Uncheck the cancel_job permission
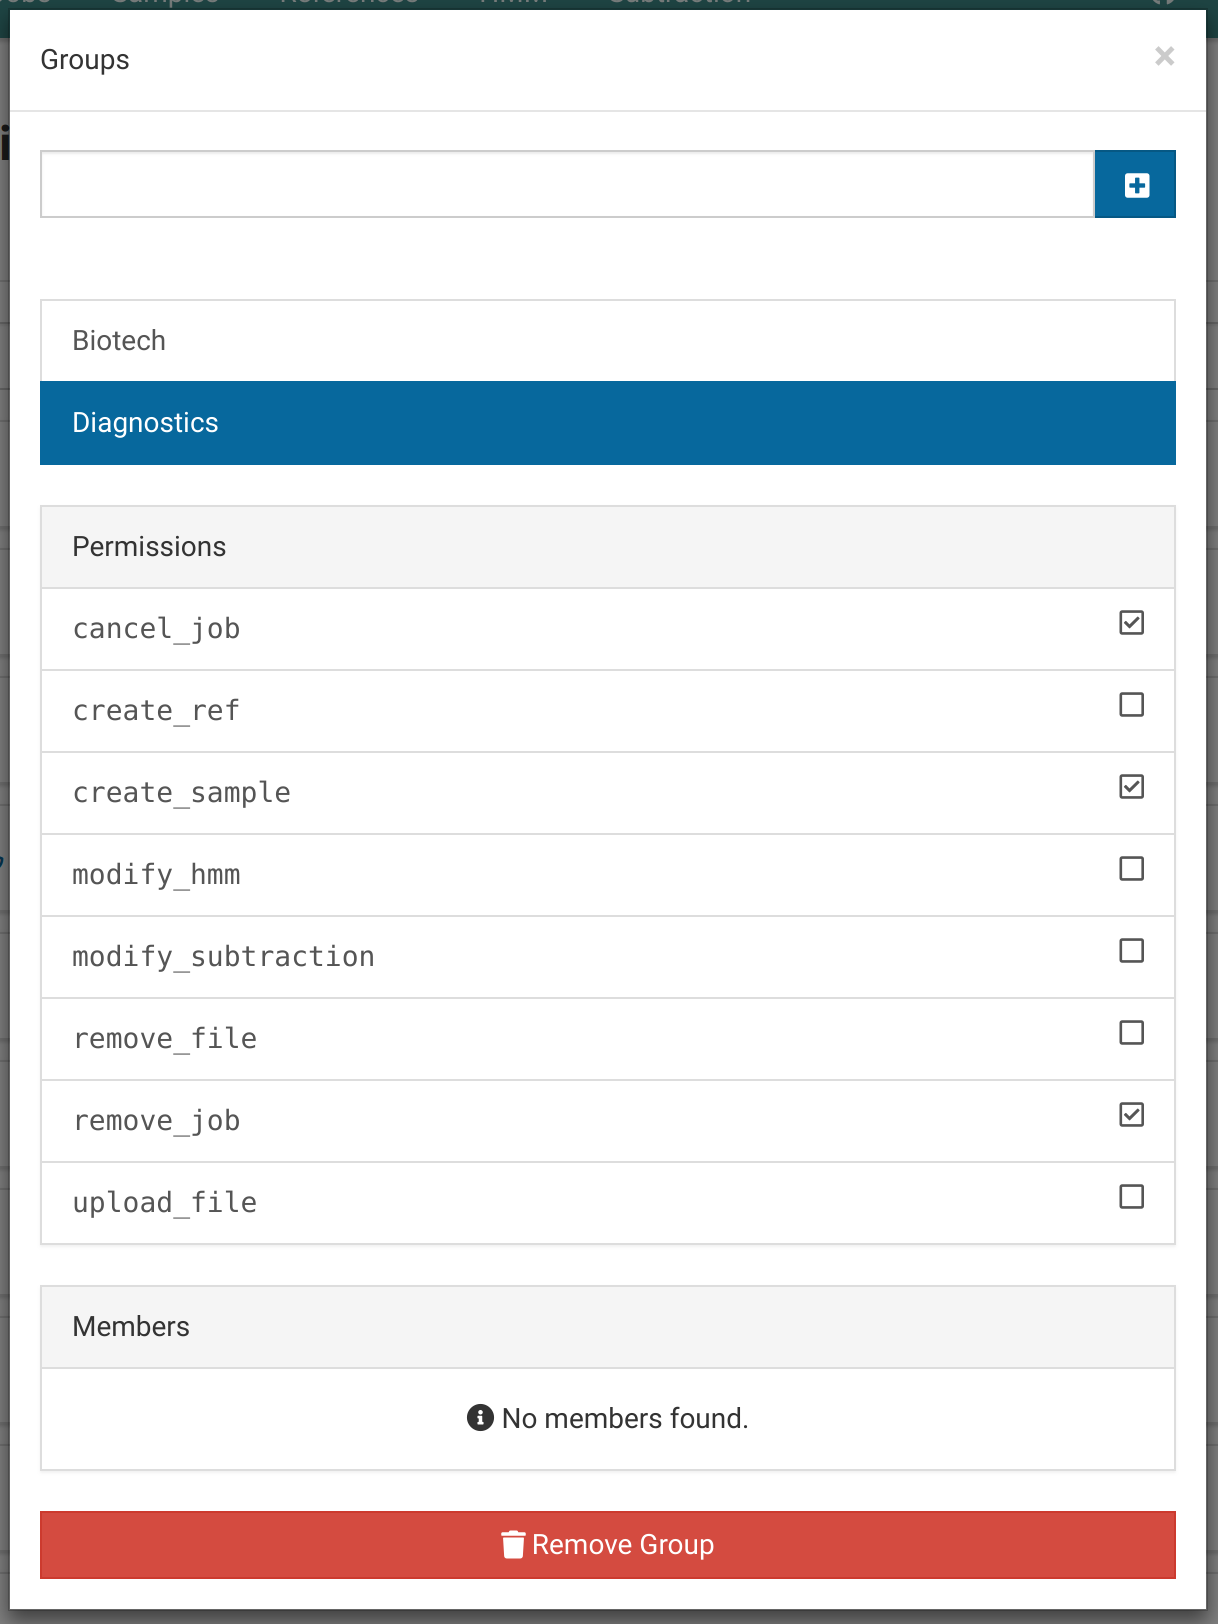The height and width of the screenshot is (1624, 1218). coord(1131,623)
